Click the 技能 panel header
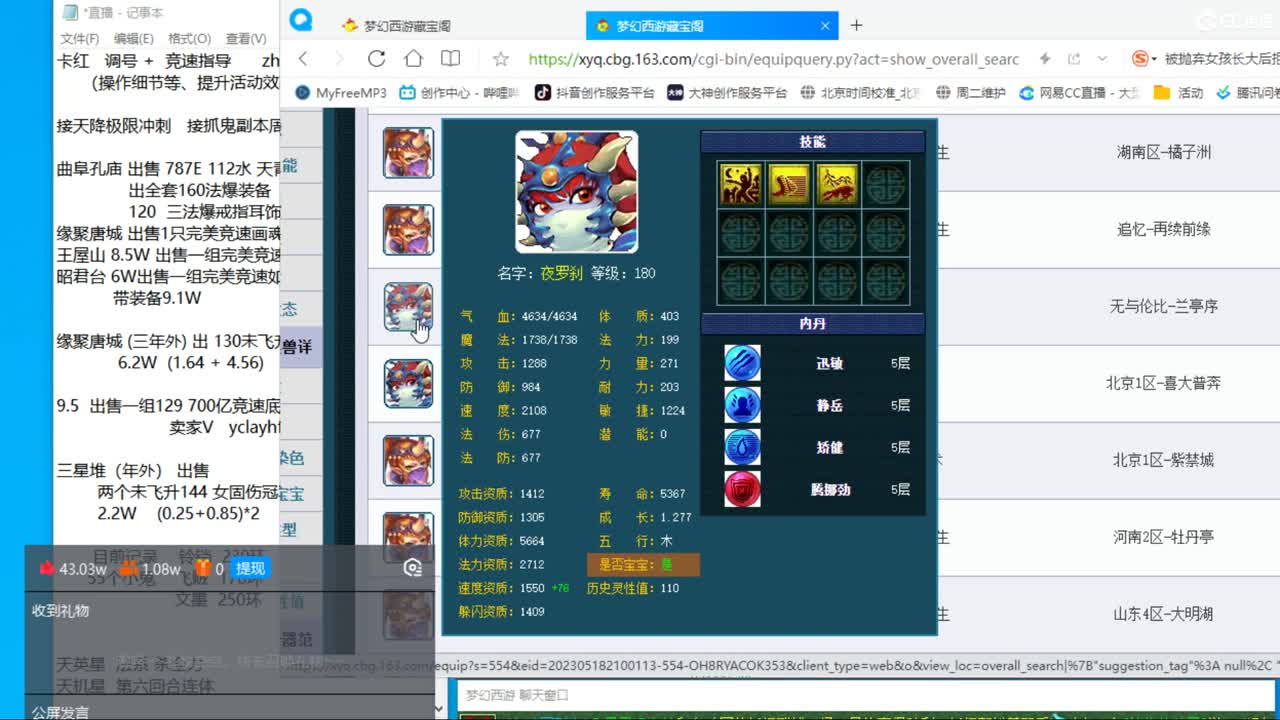This screenshot has height=720, width=1280. (812, 142)
